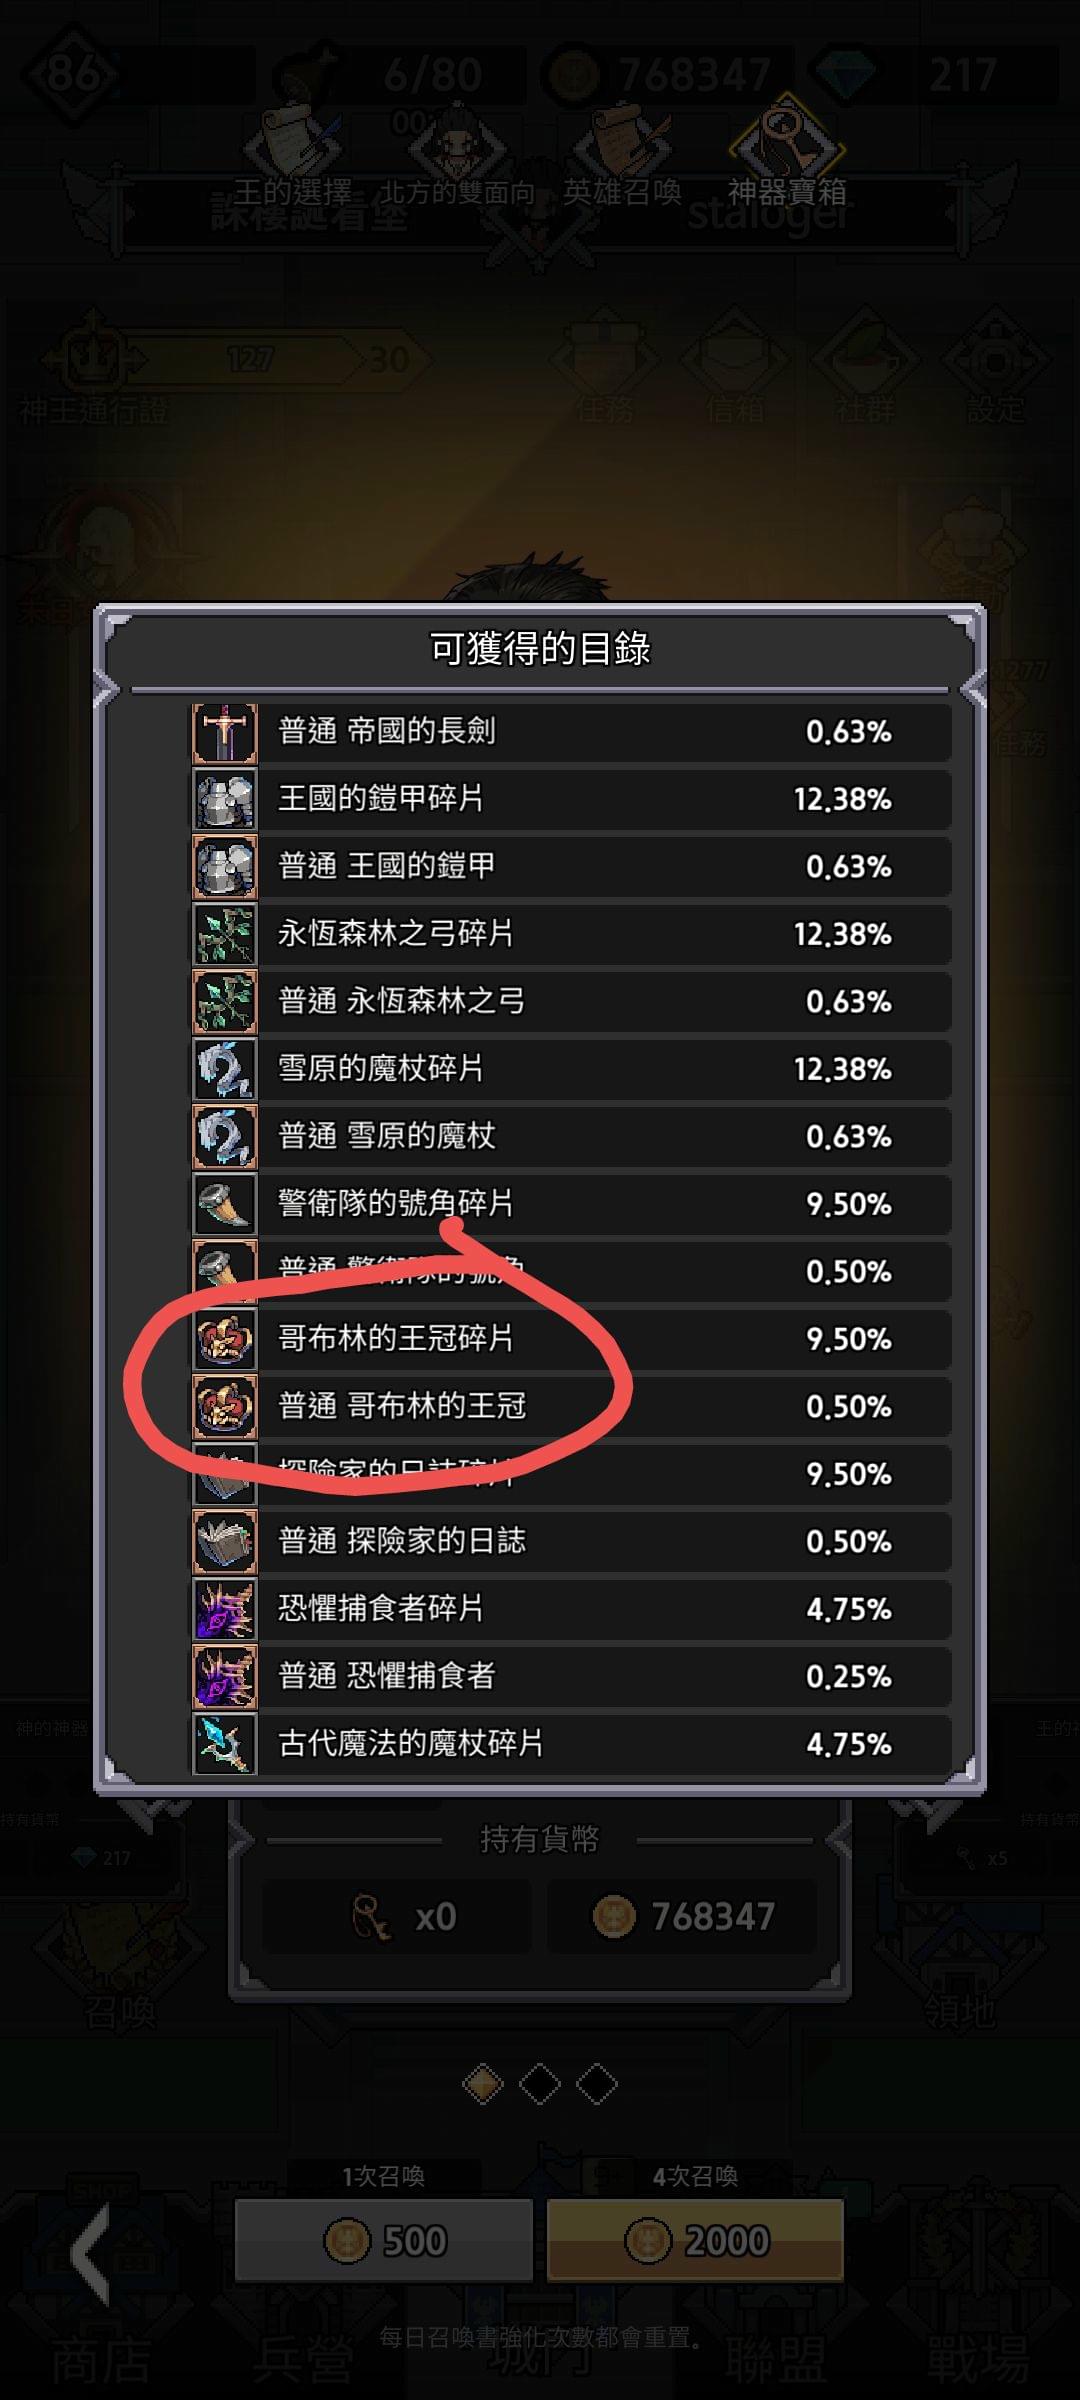Tap the Snowfield staff fragment icon
Viewport: 1080px width, 2400px height.
[225, 1069]
